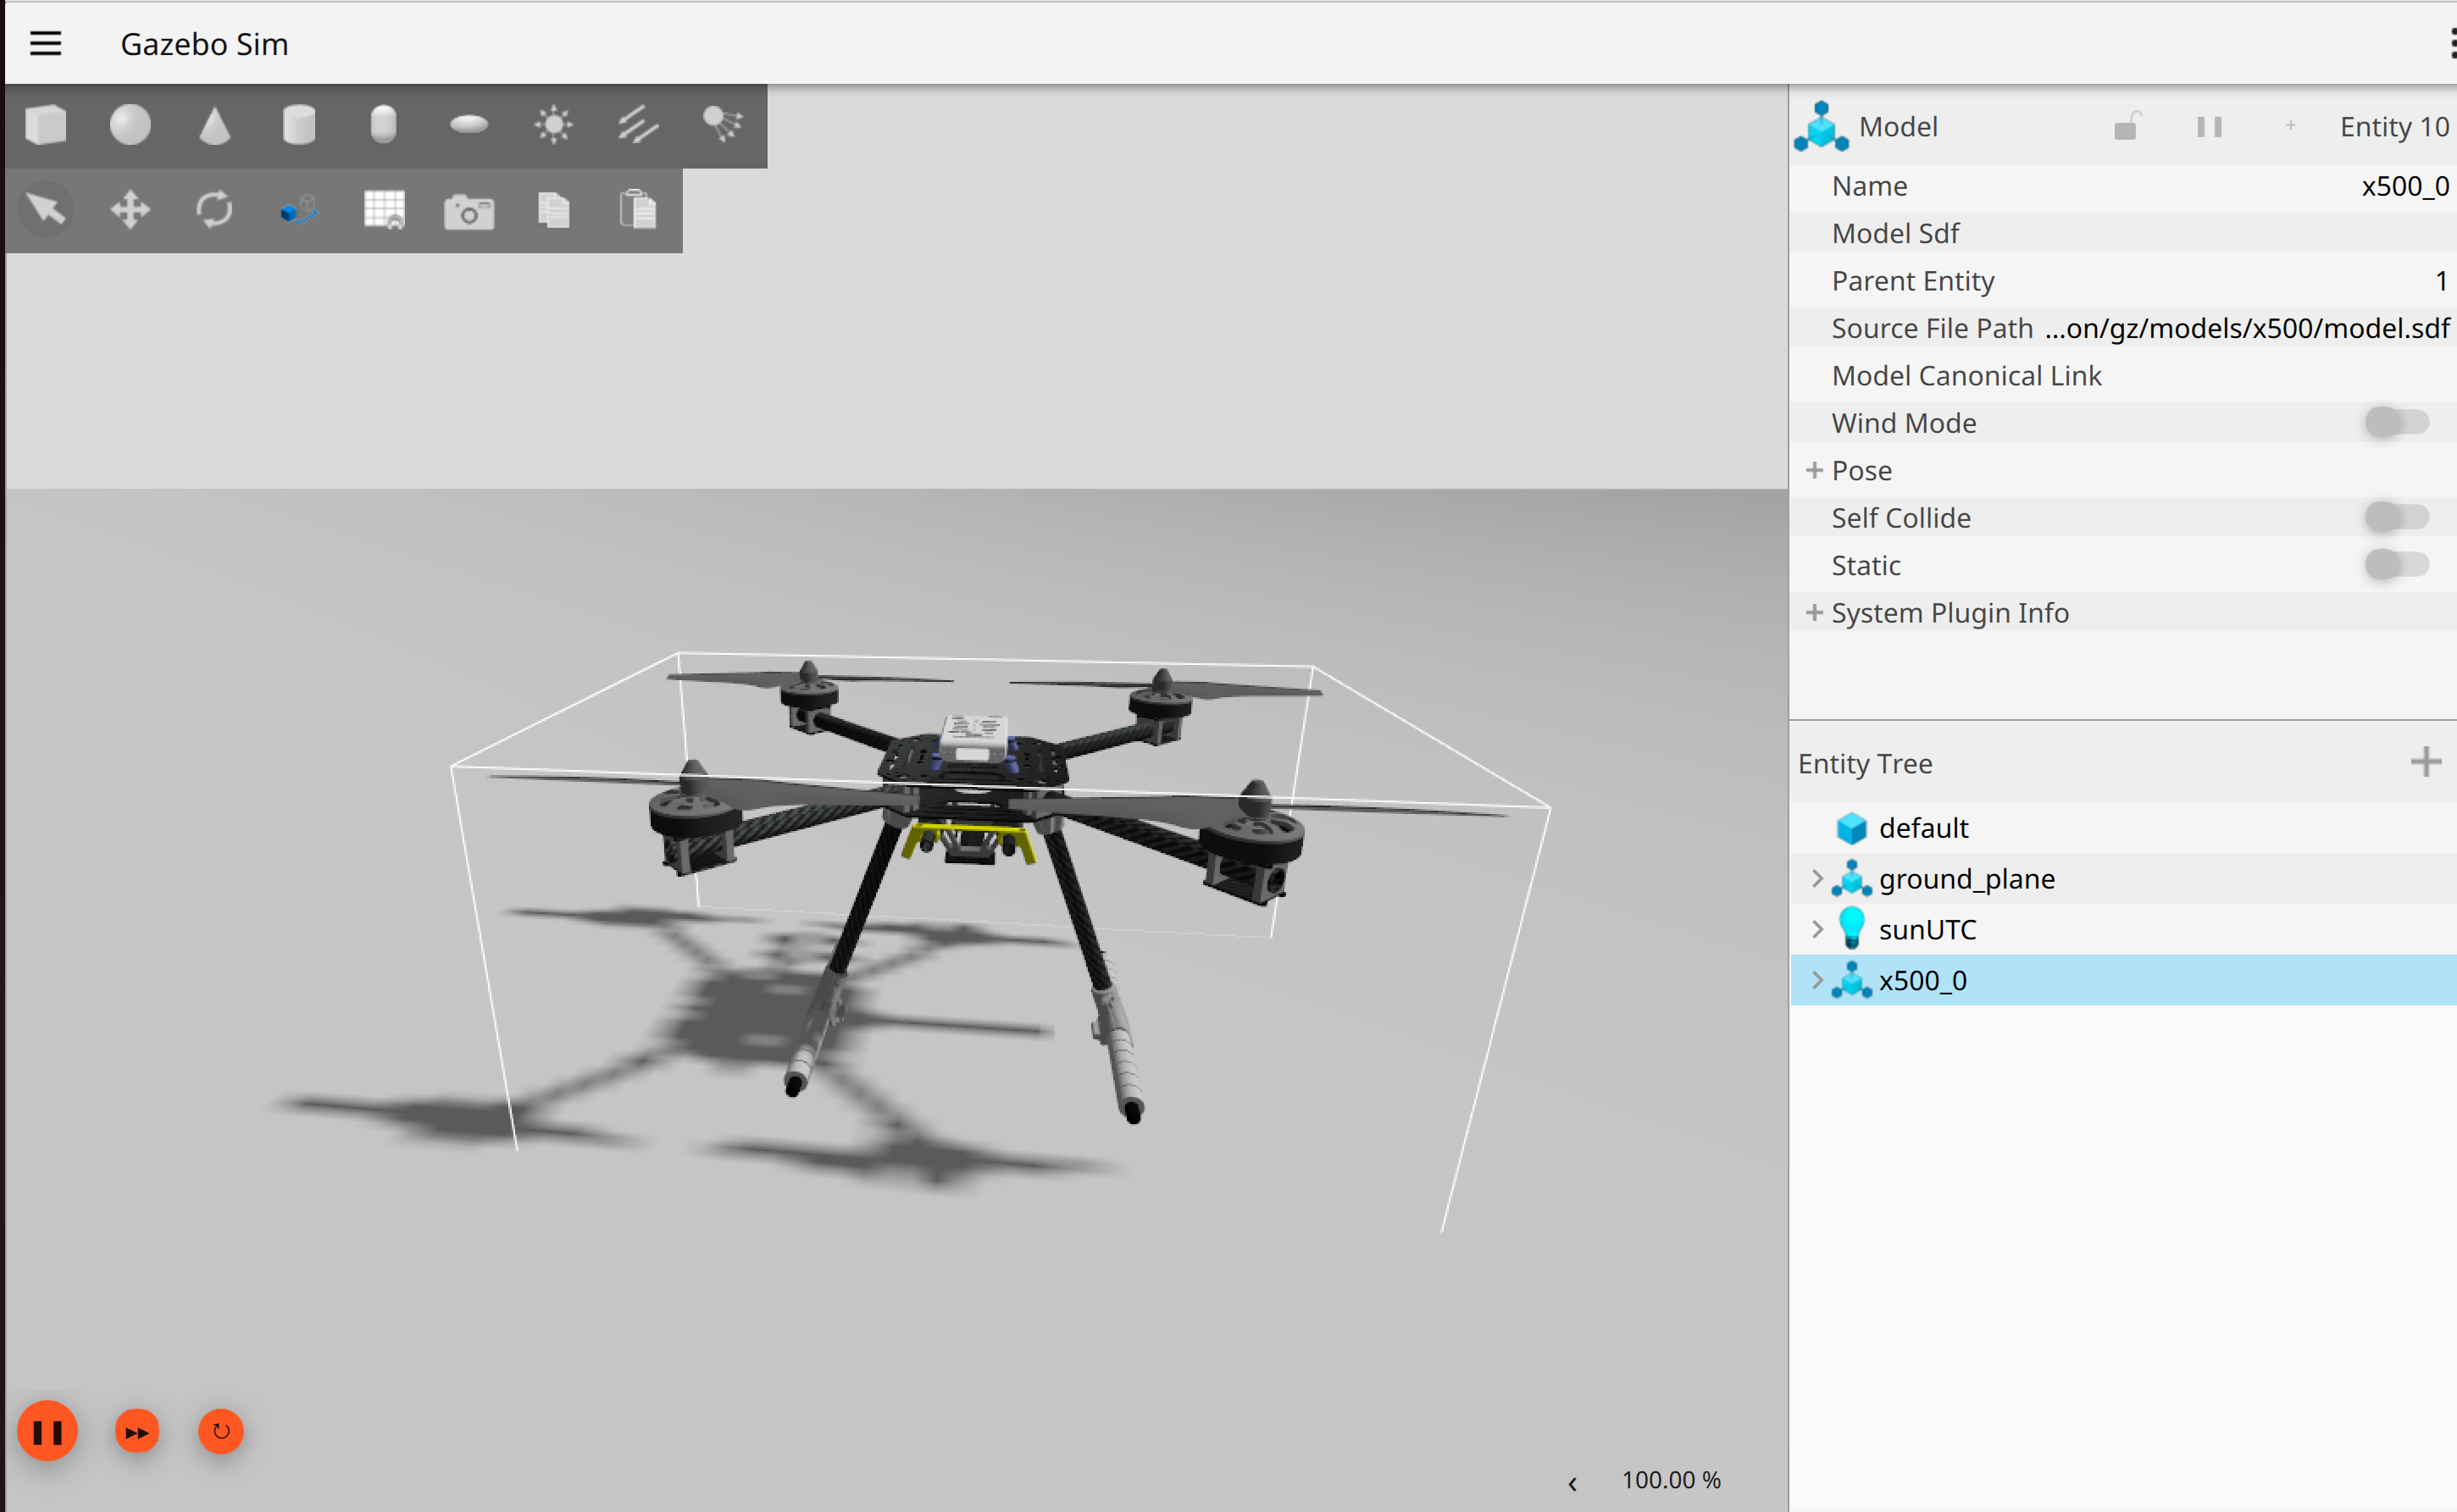Click the 100.00 % real time factor
The image size is (2457, 1512).
[1670, 1480]
